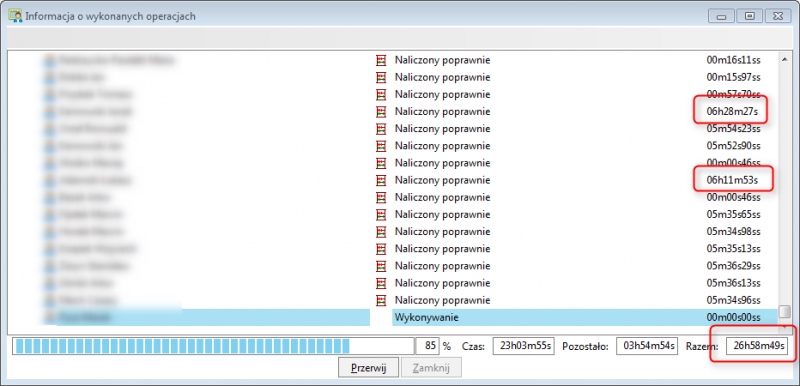Viewport: 800px width, 386px height.
Task: Click the Czas field showing 23h03m55s
Action: pos(523,346)
